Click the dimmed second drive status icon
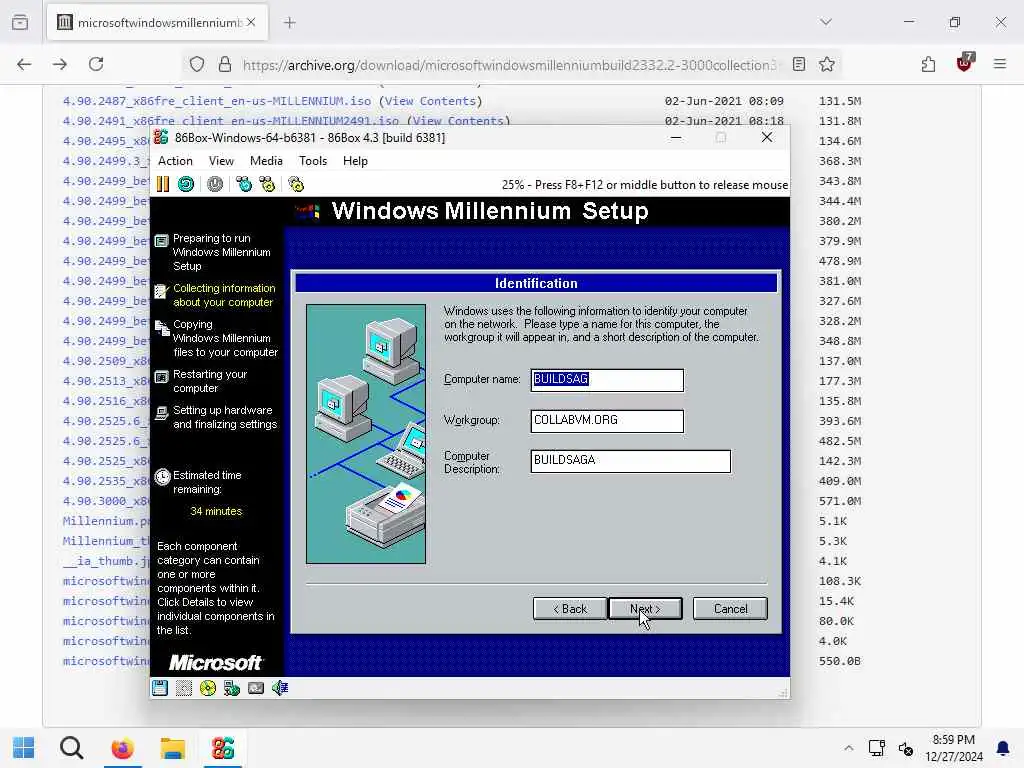1024x768 pixels. coord(184,688)
